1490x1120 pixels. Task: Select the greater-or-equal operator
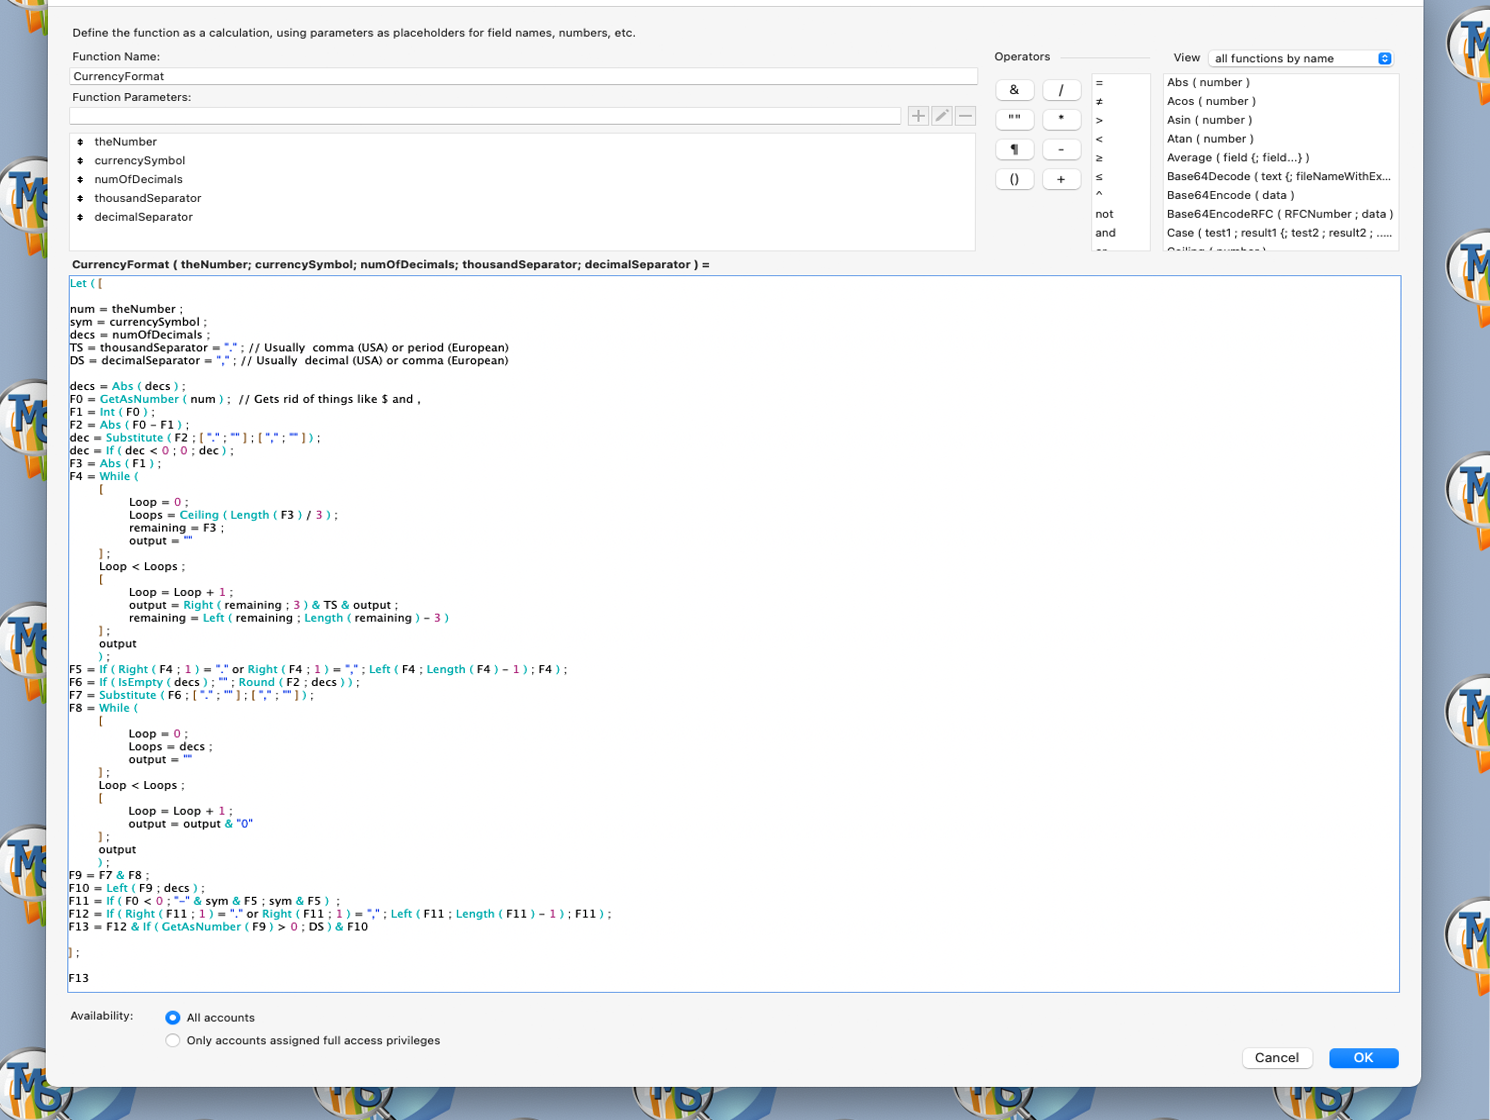[1121, 158]
